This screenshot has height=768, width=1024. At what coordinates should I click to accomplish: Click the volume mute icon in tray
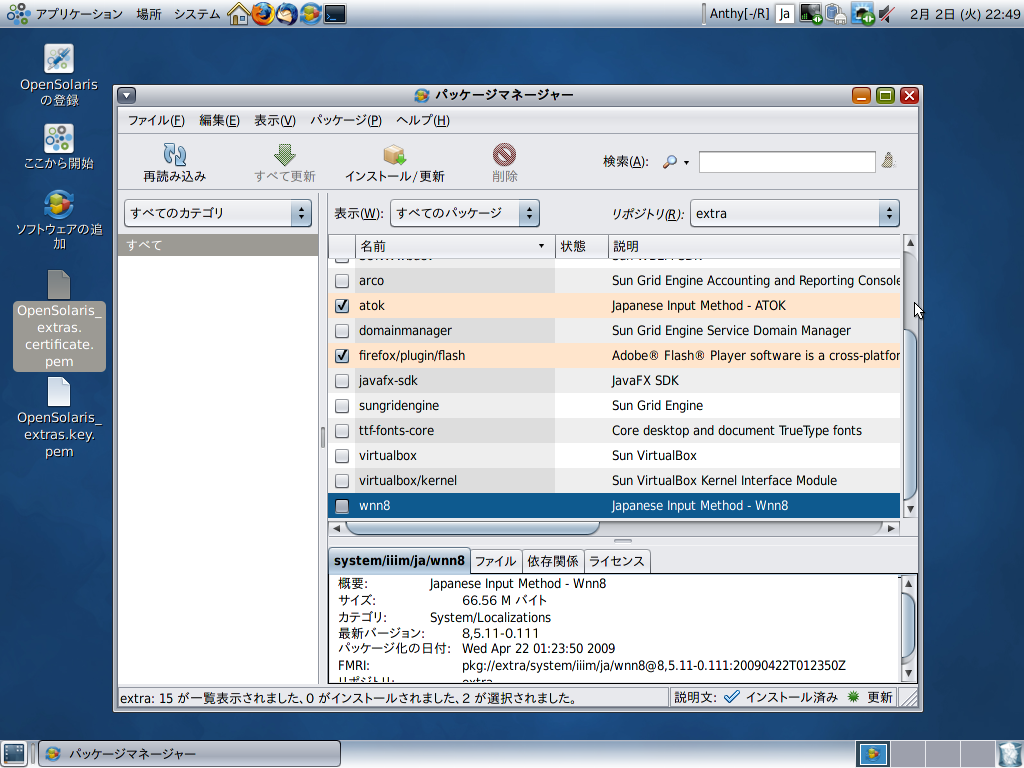click(887, 14)
